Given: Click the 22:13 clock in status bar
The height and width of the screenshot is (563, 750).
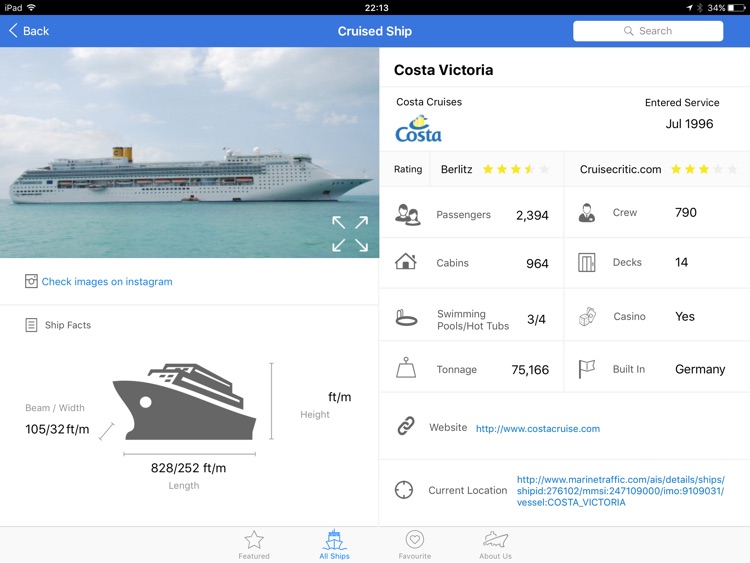Looking at the screenshot, I should [x=376, y=8].
